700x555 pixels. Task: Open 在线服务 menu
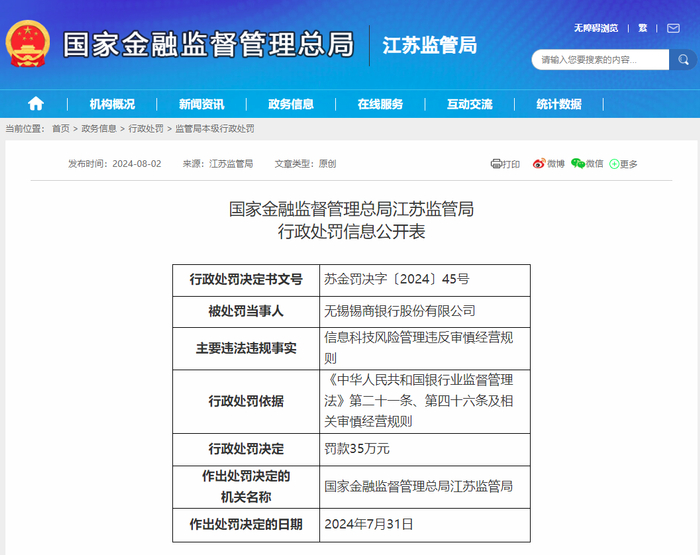(380, 104)
